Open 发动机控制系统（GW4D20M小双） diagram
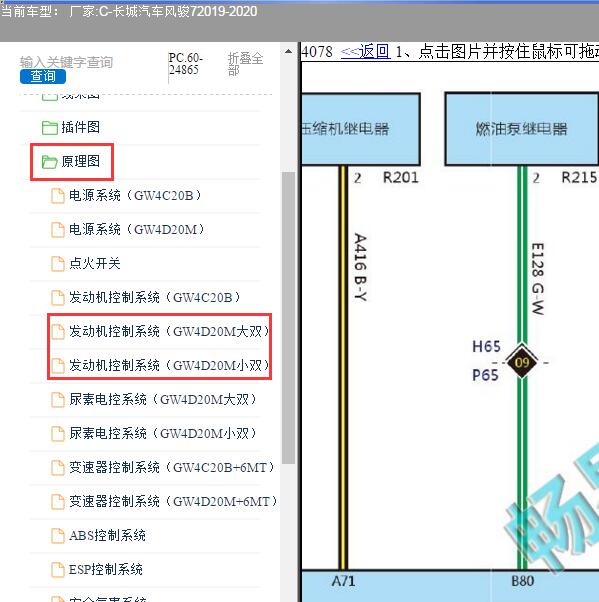The image size is (599, 602). [169, 365]
